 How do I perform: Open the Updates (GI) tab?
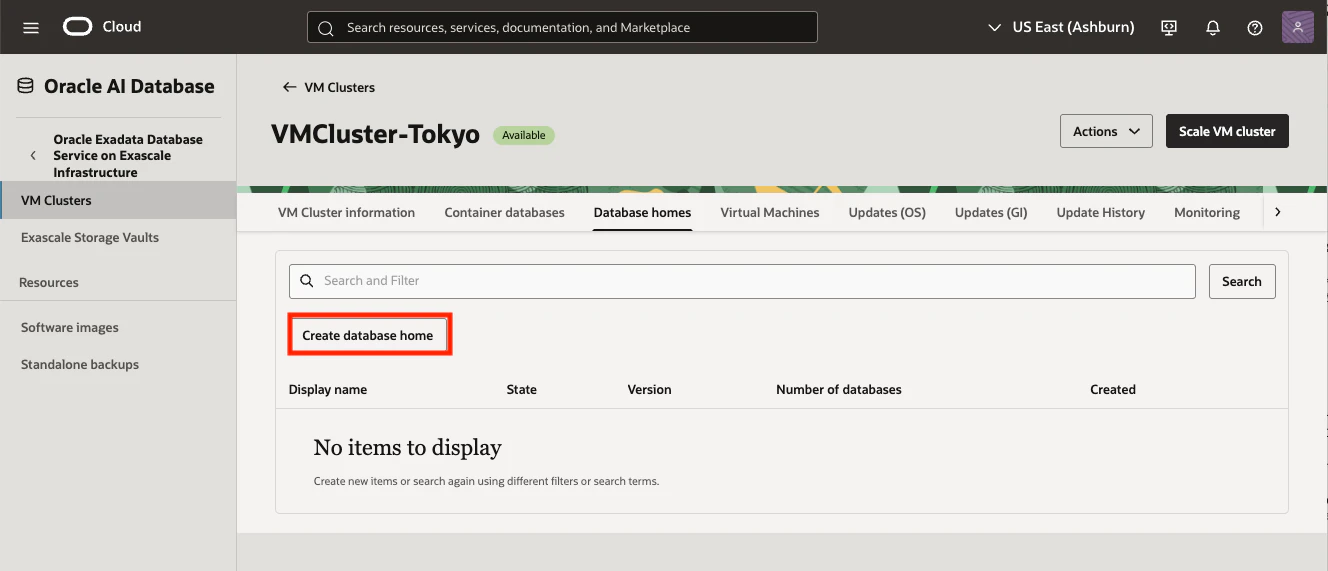click(x=991, y=212)
